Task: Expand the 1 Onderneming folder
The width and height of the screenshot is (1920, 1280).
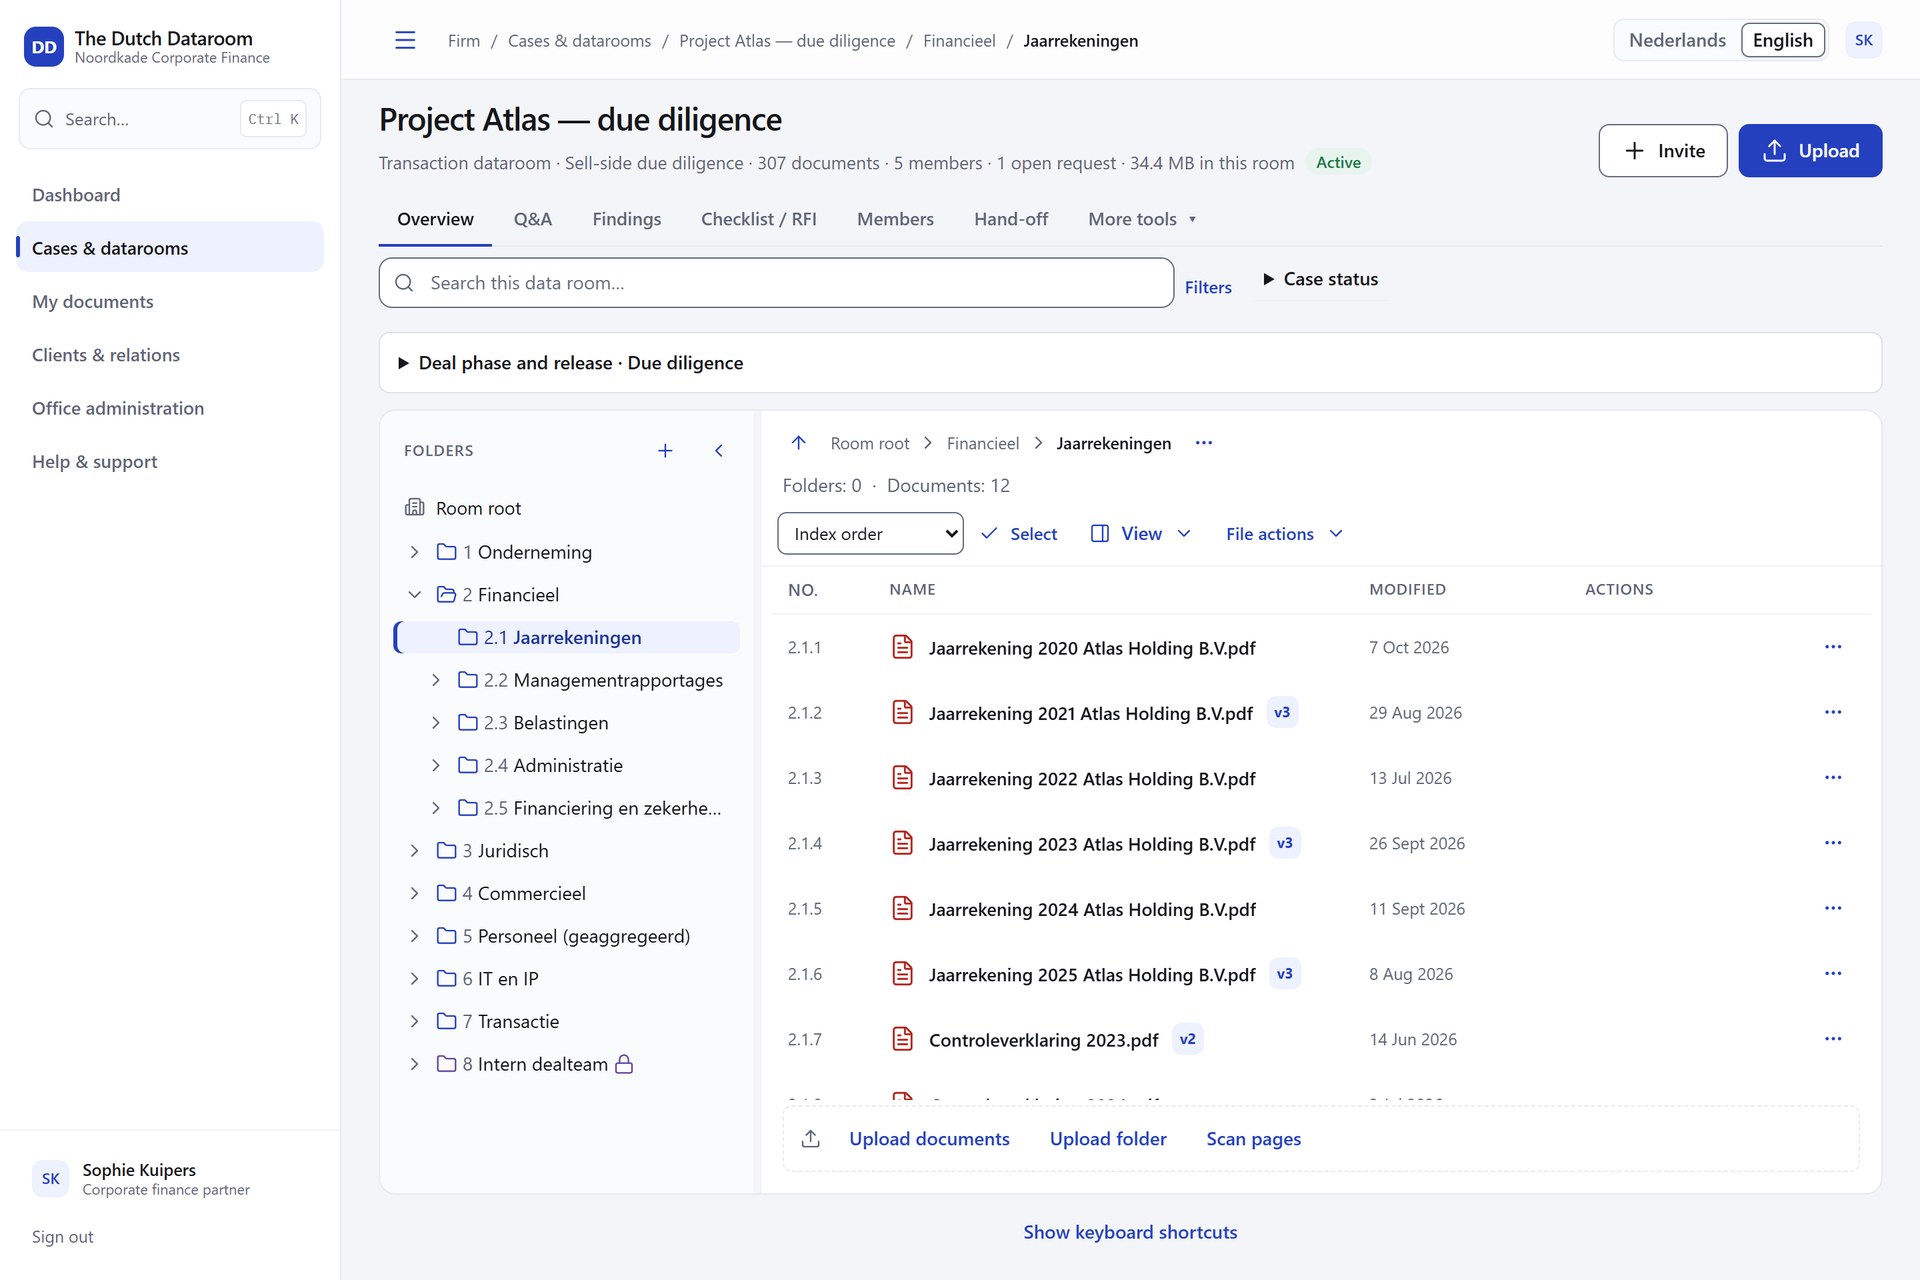Action: click(x=414, y=552)
